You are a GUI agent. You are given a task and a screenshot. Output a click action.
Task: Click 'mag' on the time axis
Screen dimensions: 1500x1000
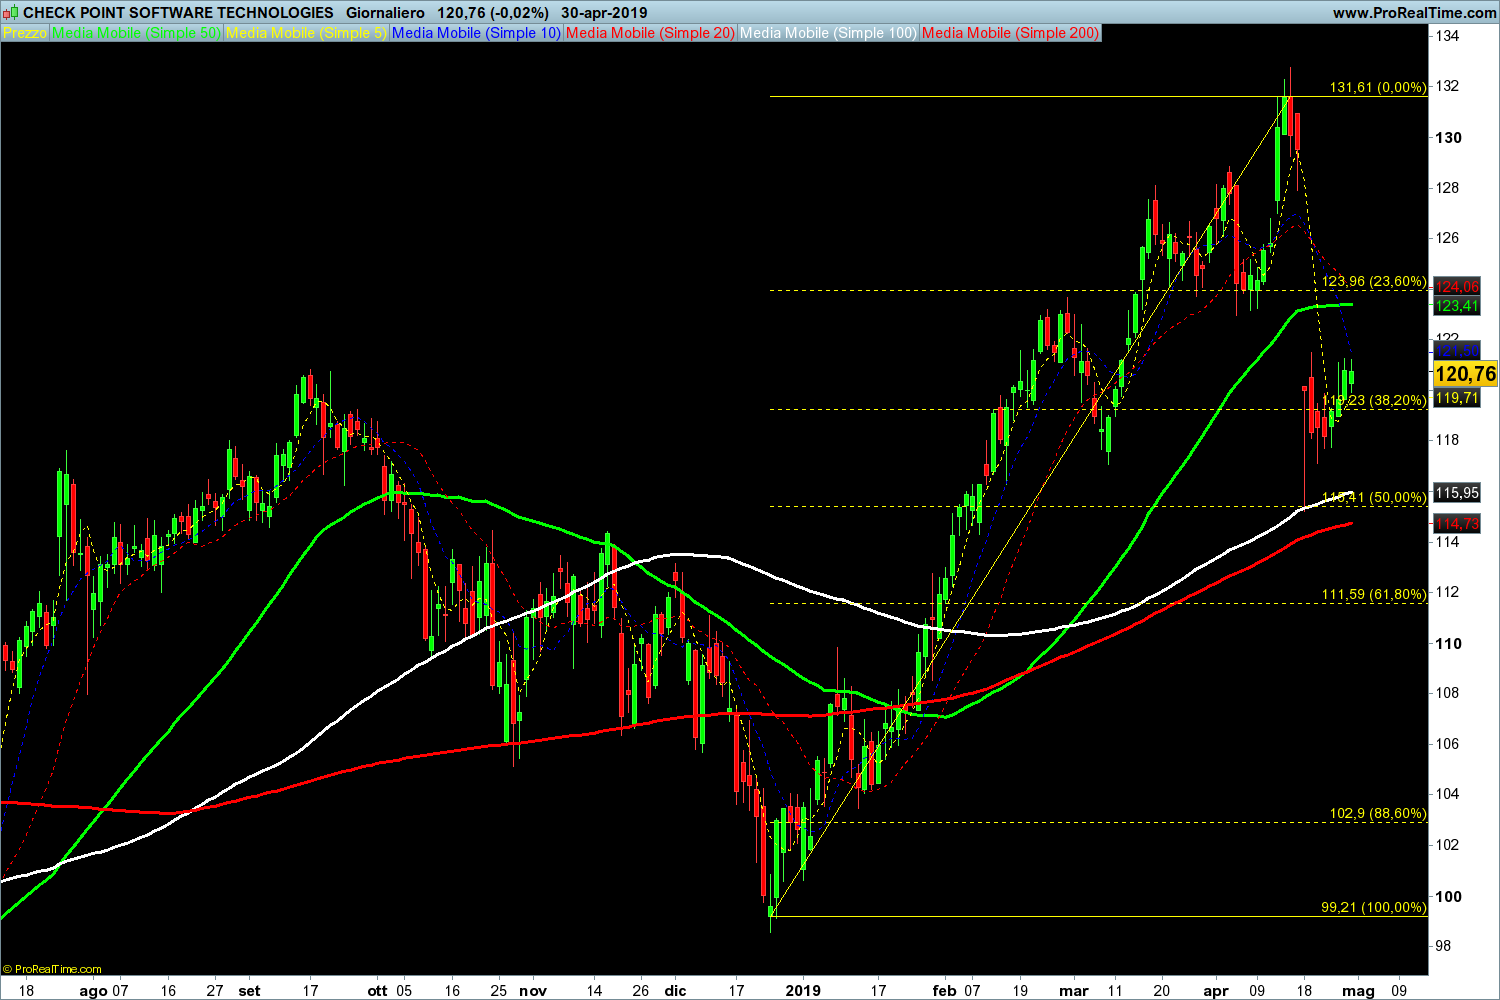tap(1360, 991)
